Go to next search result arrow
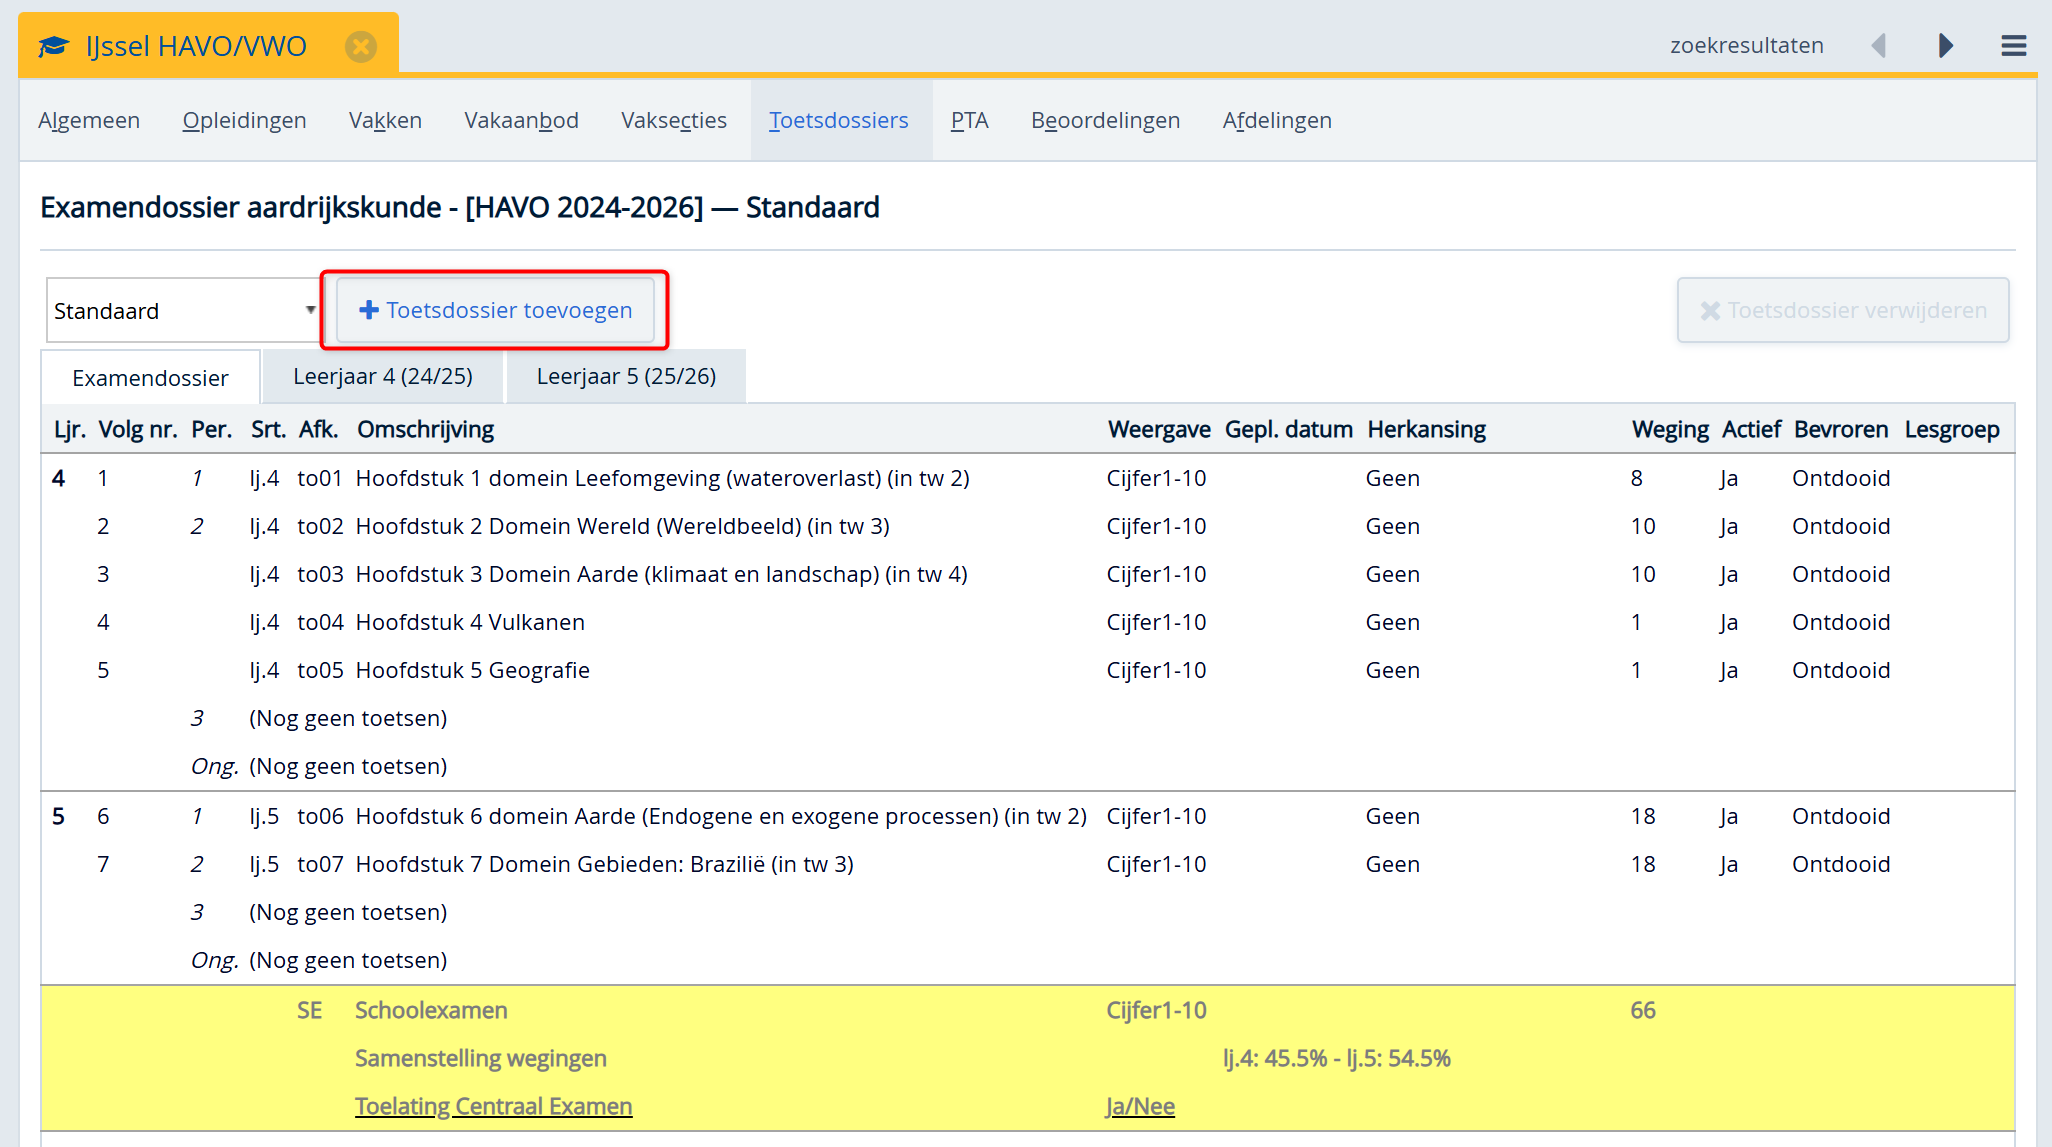Viewport: 2052px width, 1147px height. (x=1945, y=45)
